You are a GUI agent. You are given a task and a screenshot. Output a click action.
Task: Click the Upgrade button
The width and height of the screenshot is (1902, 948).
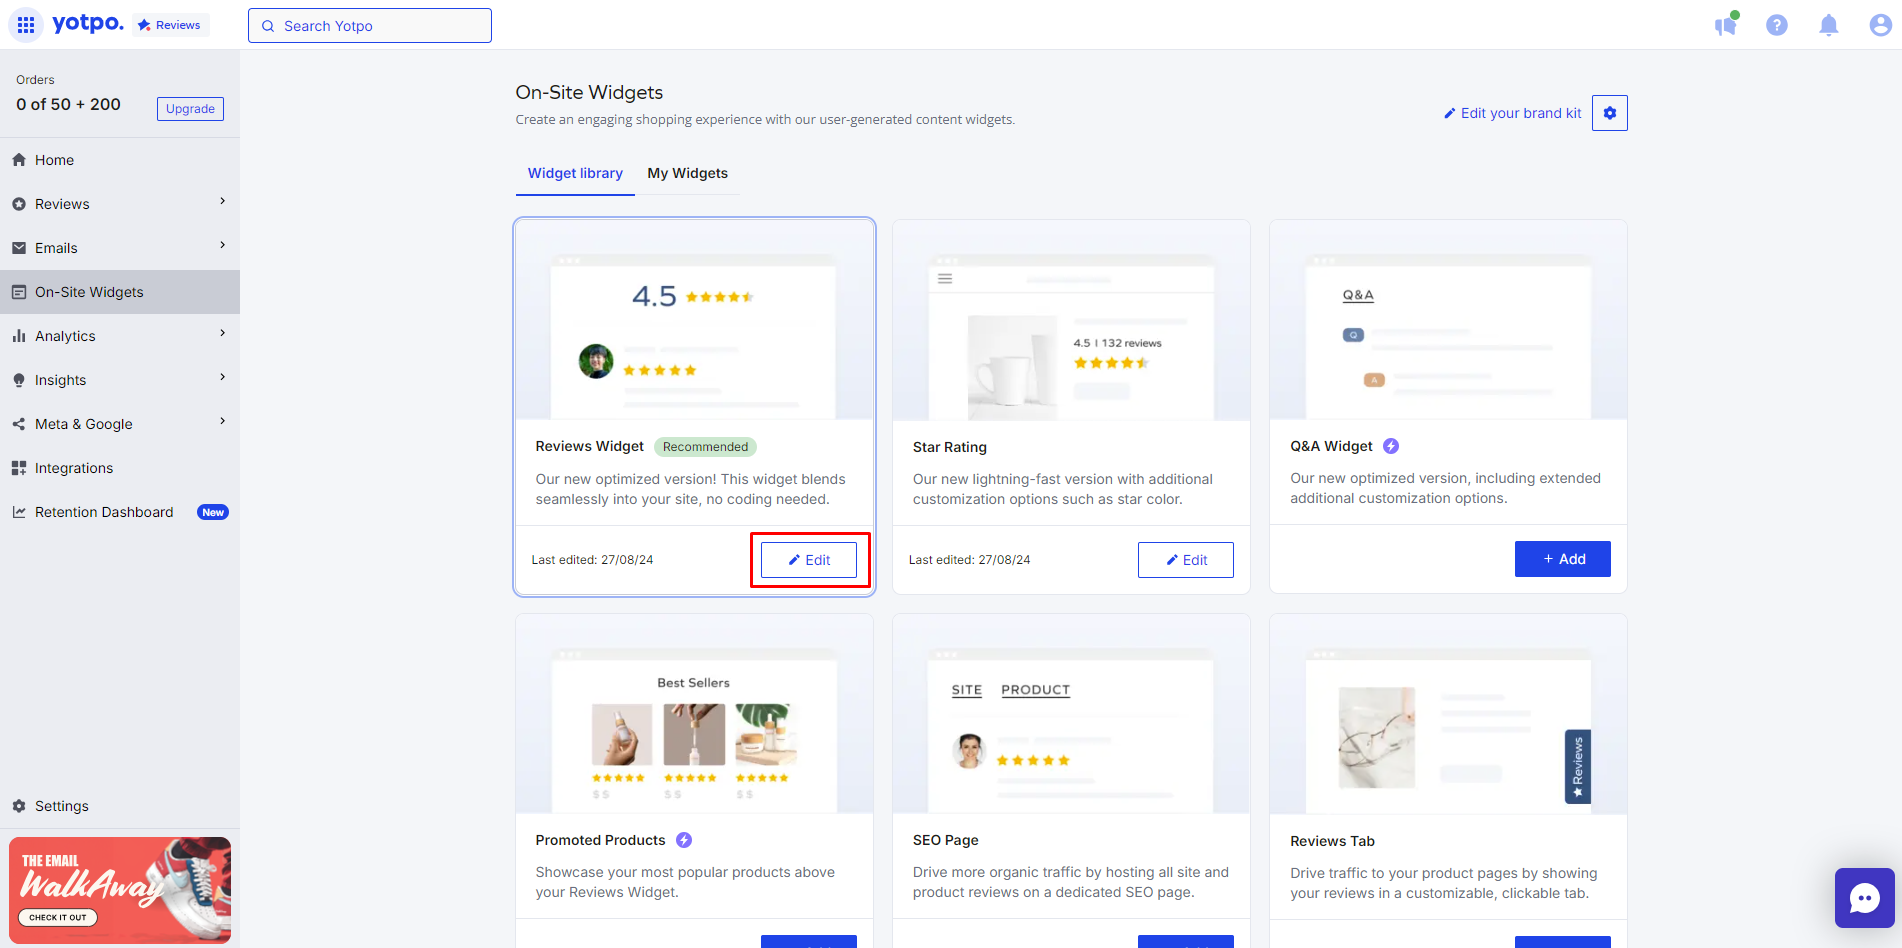[190, 108]
